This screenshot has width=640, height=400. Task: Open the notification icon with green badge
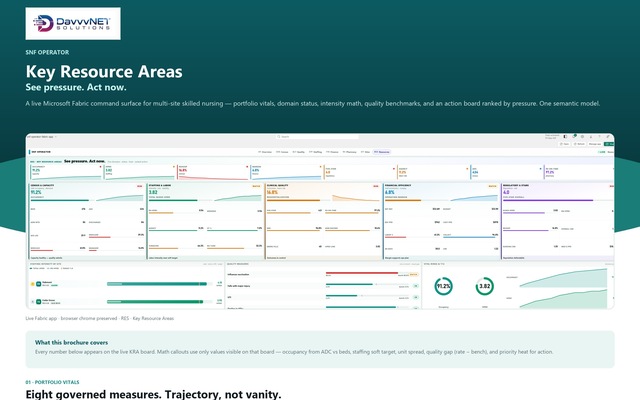574,136
